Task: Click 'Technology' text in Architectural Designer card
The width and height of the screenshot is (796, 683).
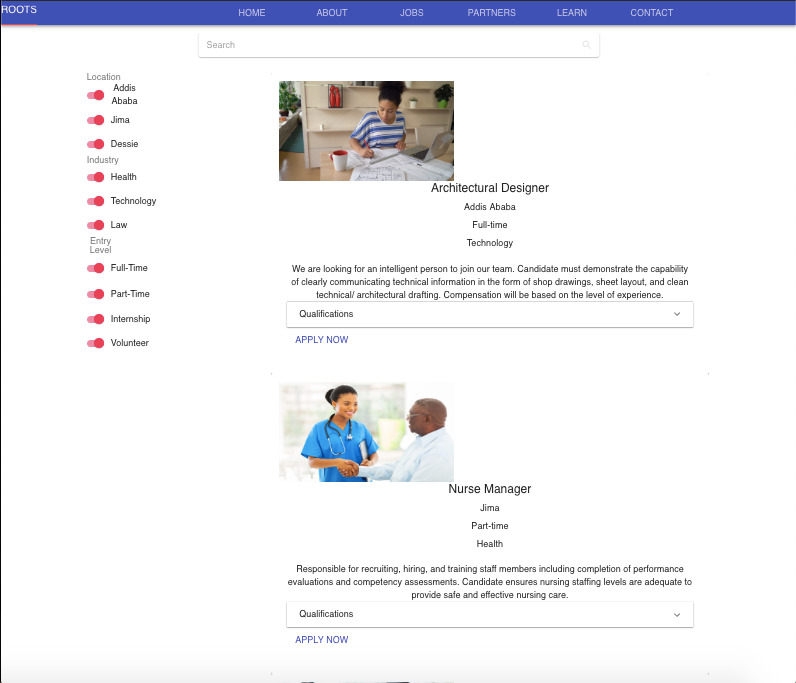Action: pyautogui.click(x=490, y=243)
